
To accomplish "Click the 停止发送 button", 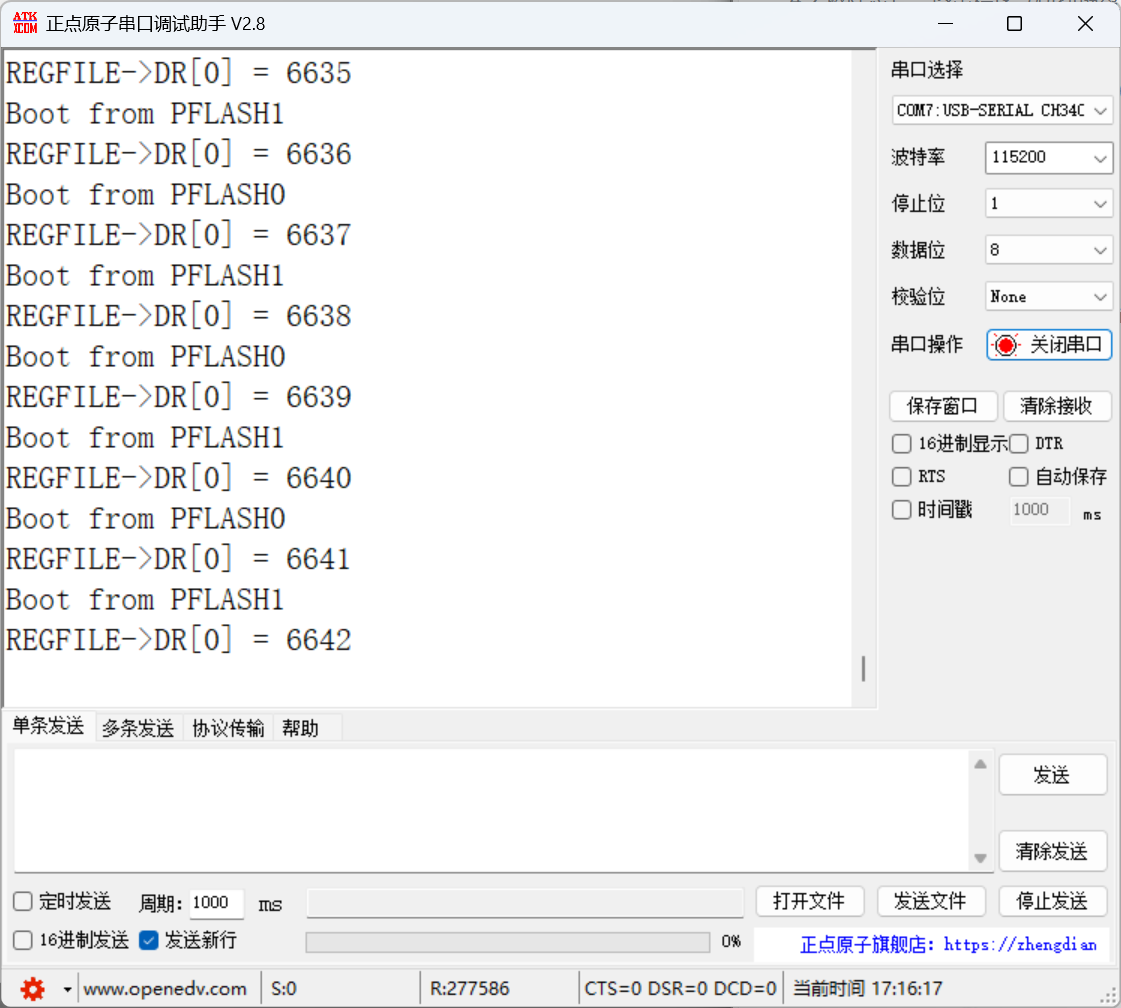I will click(x=1052, y=901).
